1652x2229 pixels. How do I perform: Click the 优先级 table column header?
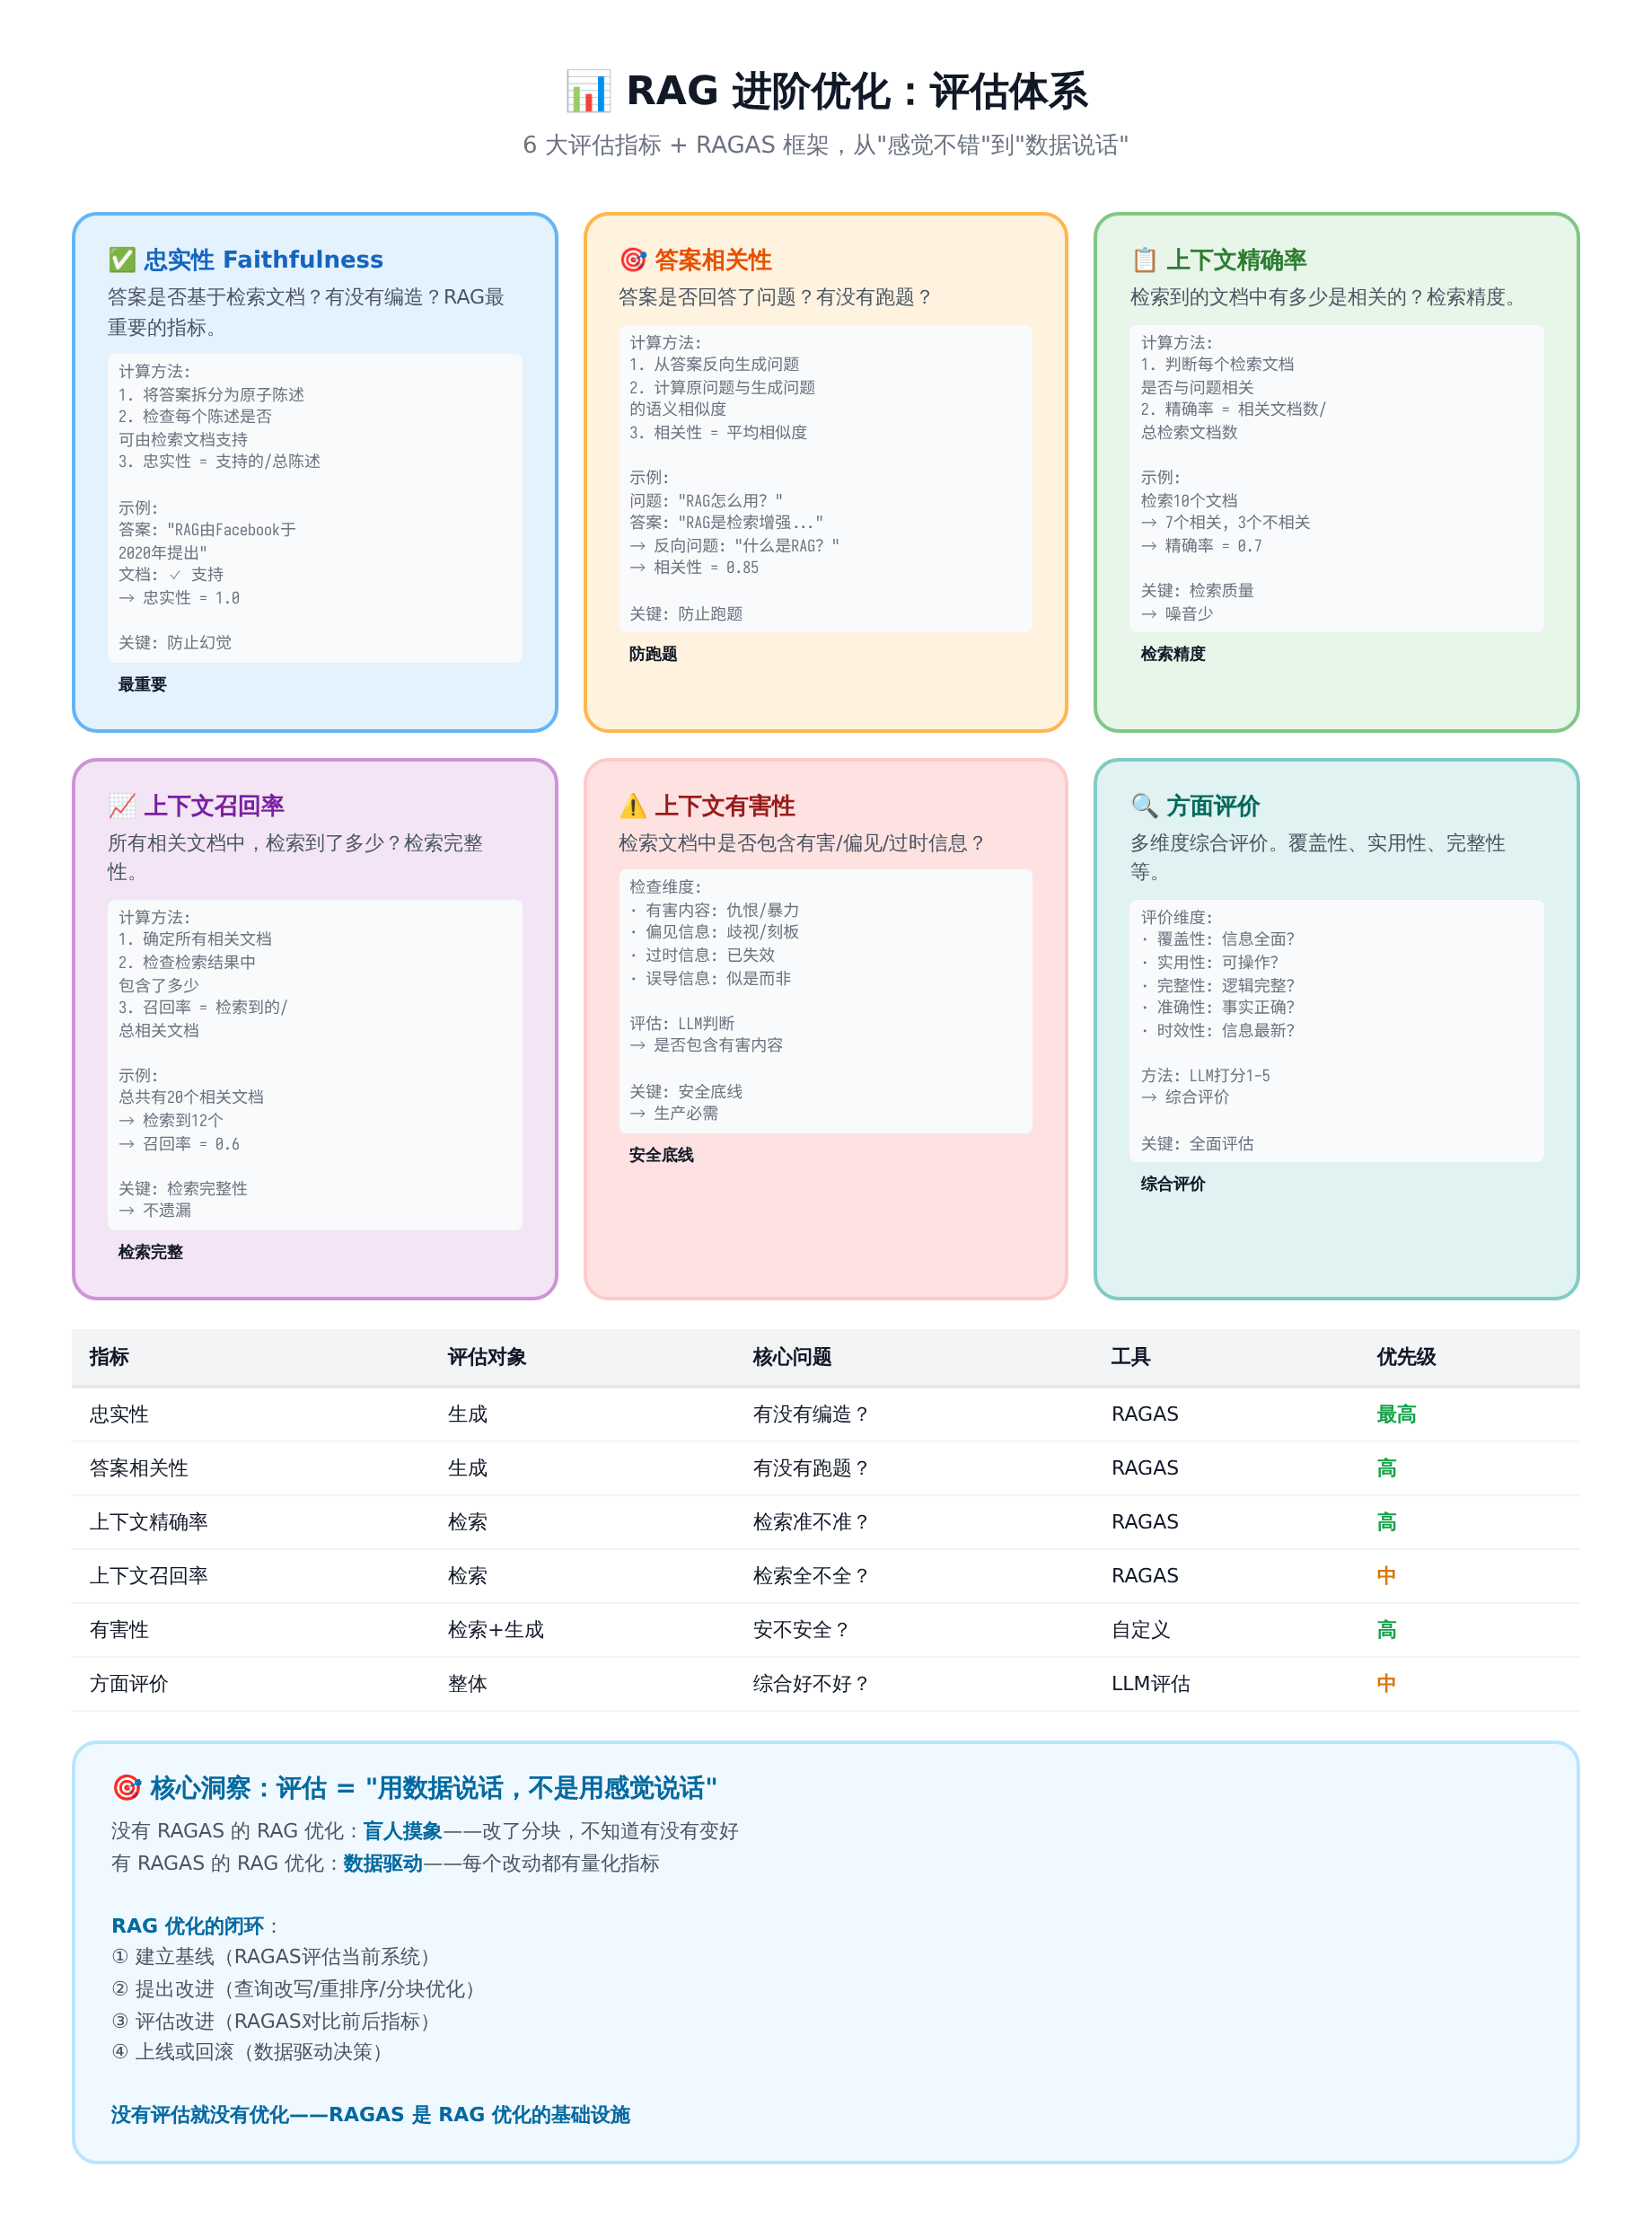coord(1406,1357)
